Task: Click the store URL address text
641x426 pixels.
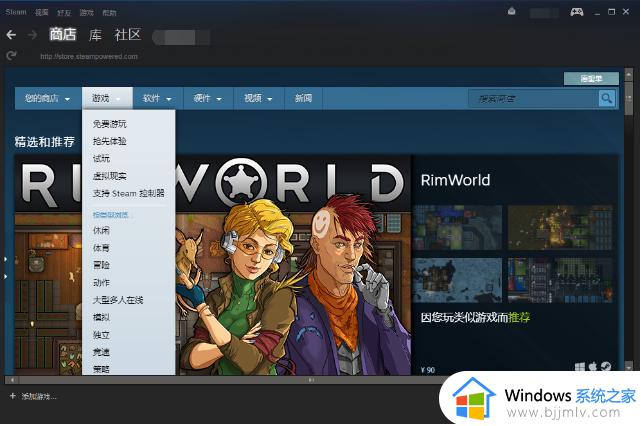Action: pos(89,56)
